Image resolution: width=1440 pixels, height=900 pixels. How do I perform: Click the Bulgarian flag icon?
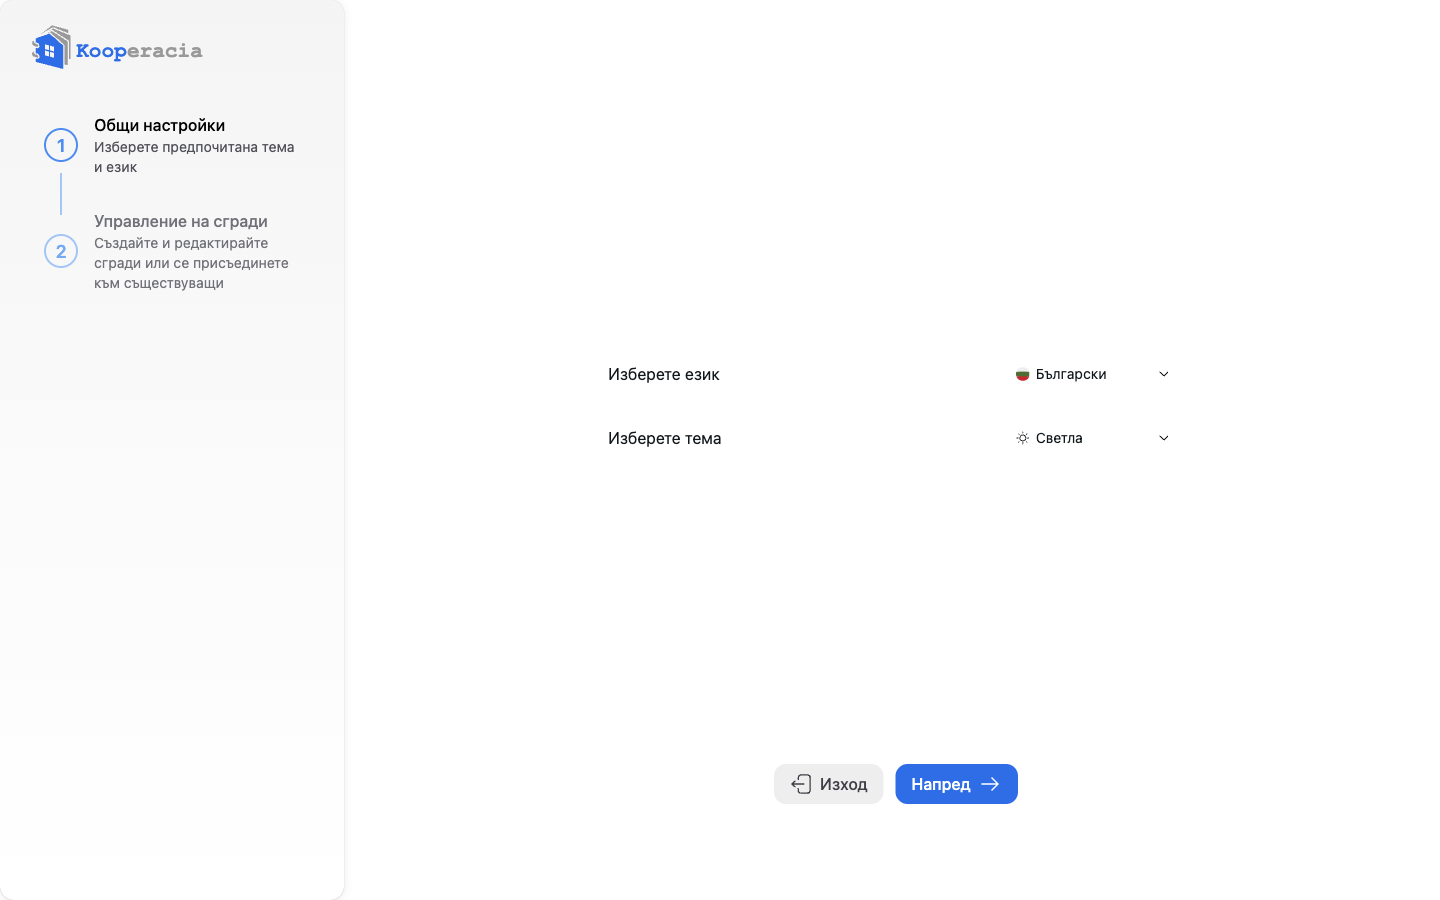1022,374
